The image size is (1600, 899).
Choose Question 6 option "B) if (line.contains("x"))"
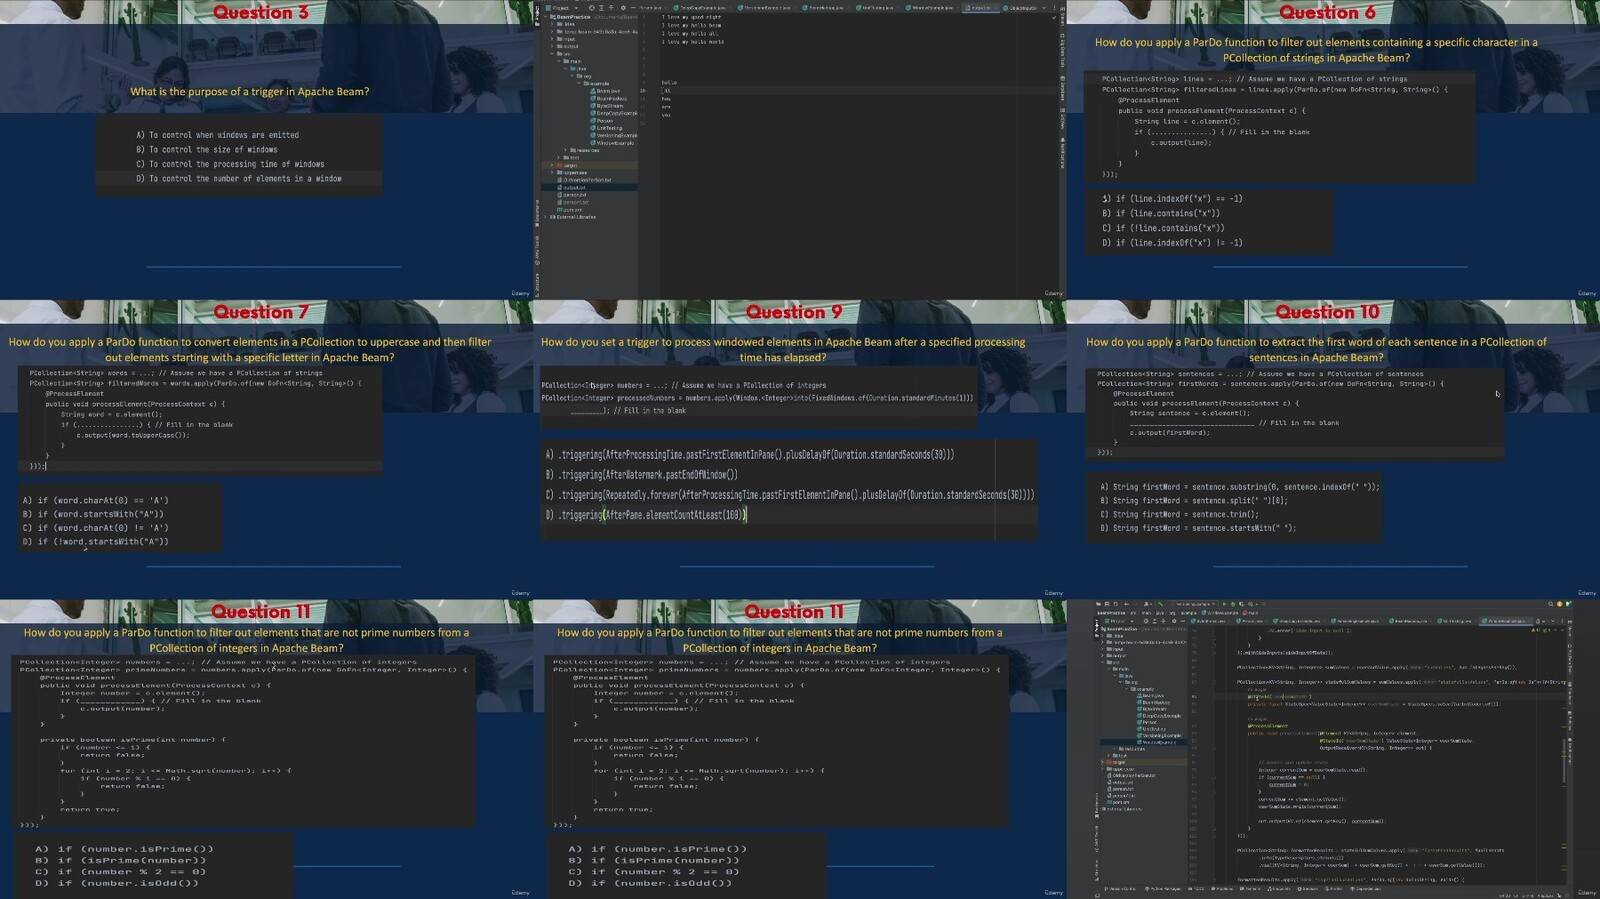[1161, 213]
